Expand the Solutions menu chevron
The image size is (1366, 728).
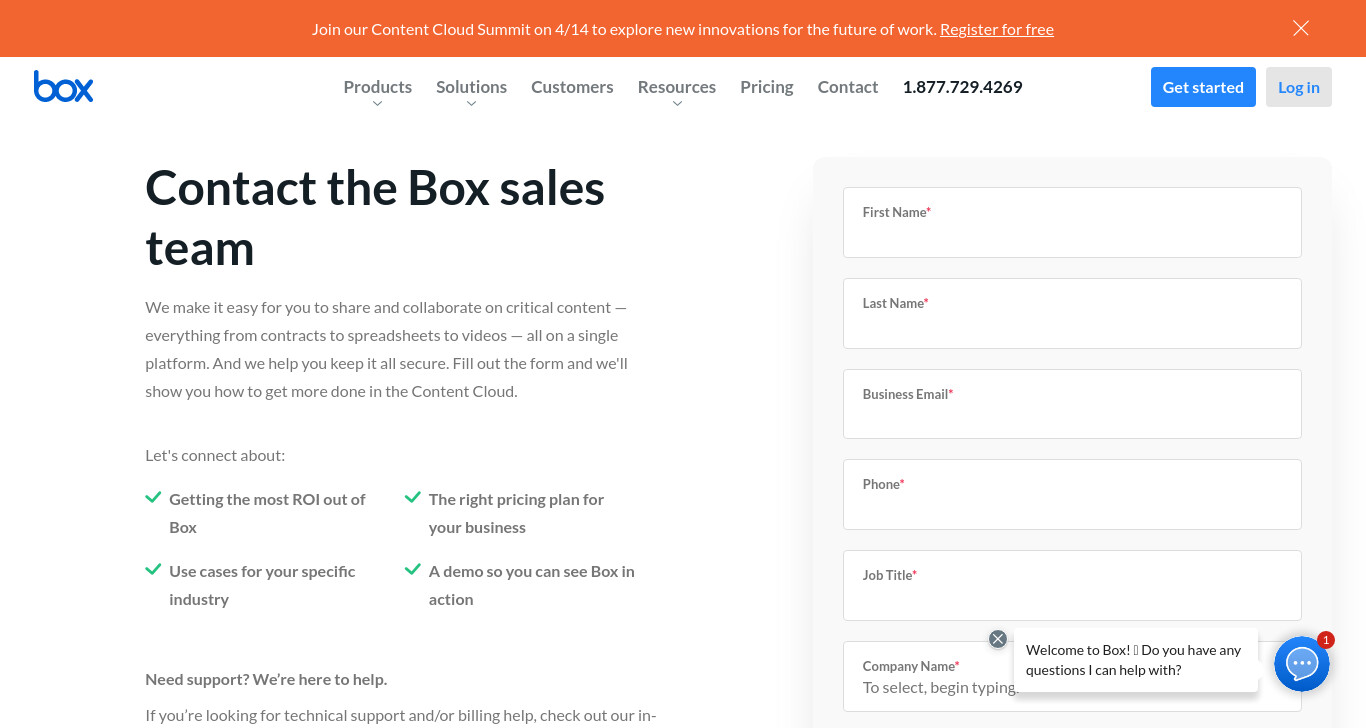coord(471,104)
